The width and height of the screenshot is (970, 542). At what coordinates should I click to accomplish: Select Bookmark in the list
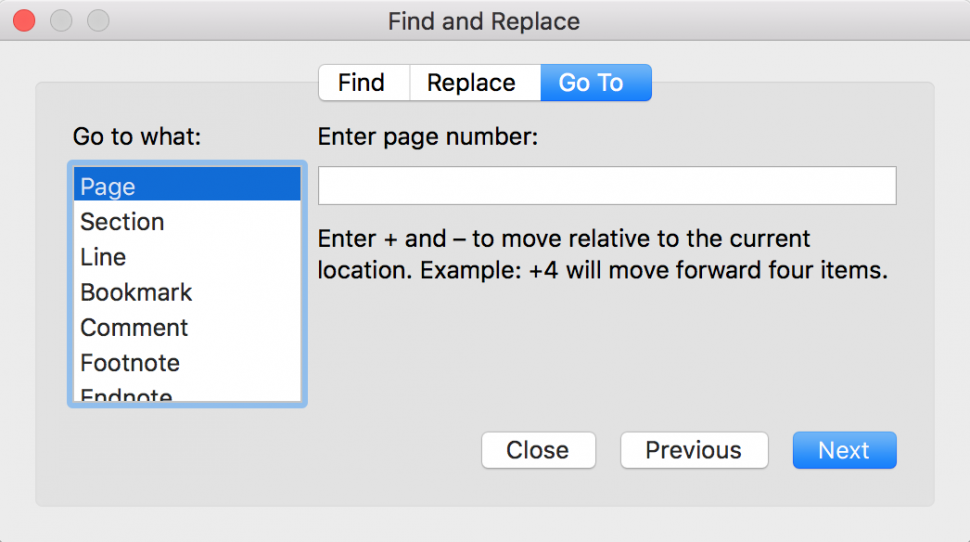click(187, 292)
